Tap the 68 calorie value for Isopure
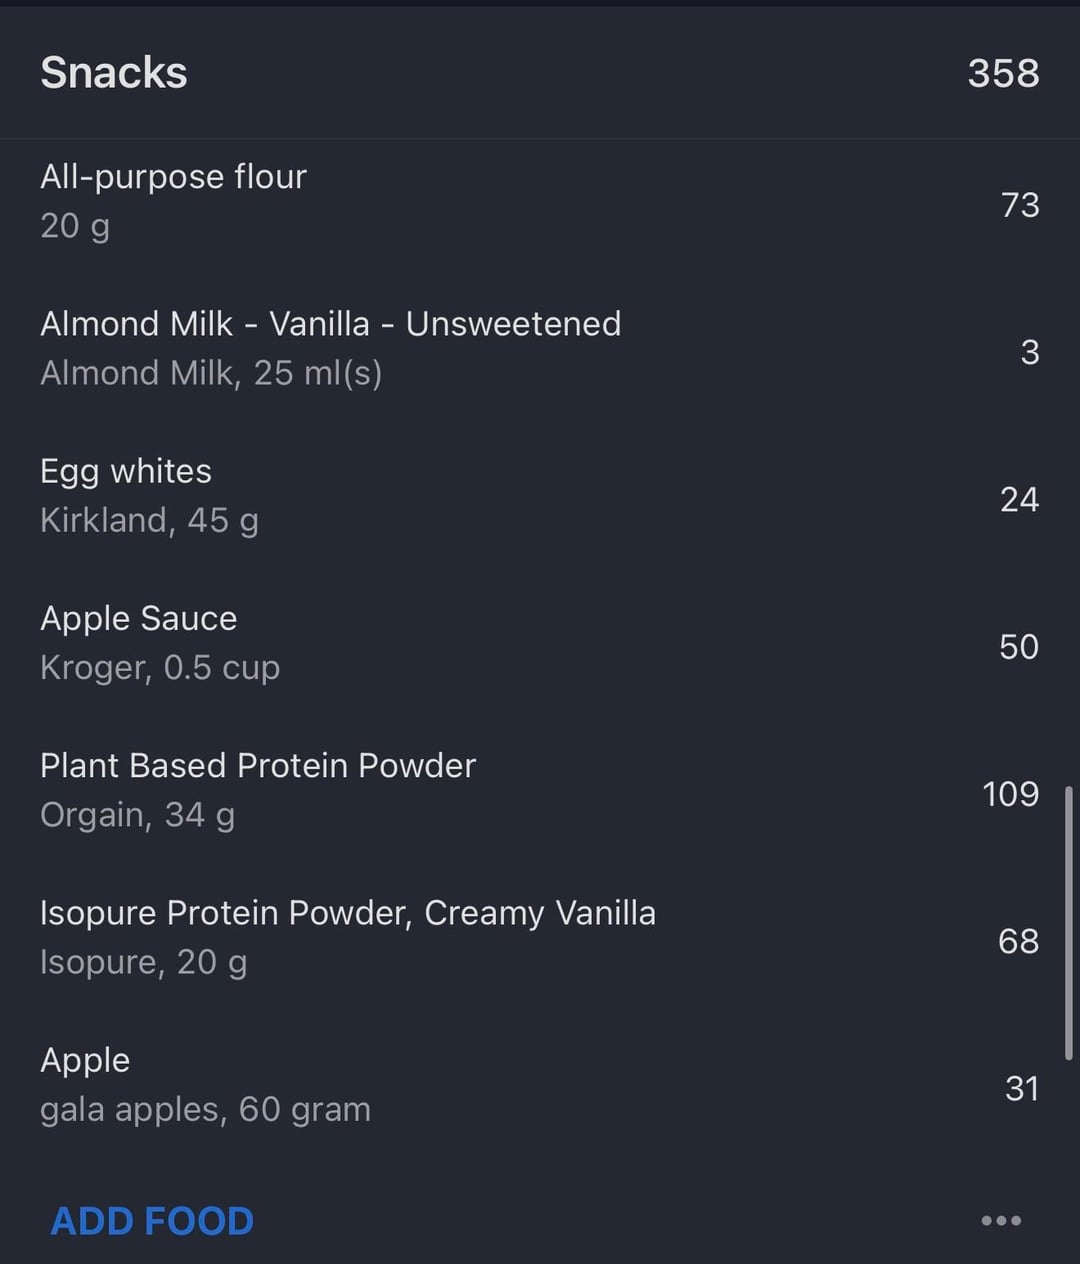The width and height of the screenshot is (1080, 1264). point(1018,941)
